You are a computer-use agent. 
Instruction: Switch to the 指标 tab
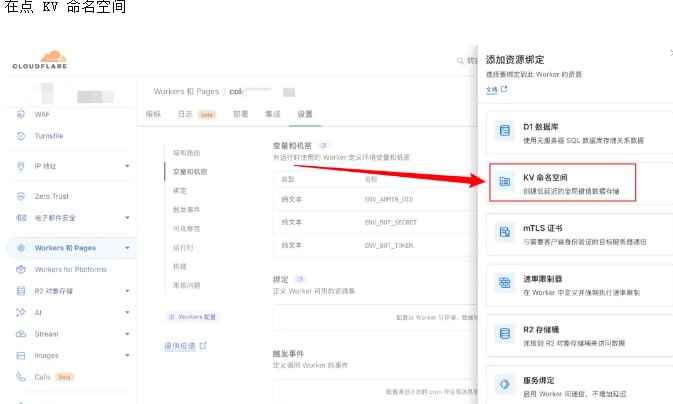153,114
